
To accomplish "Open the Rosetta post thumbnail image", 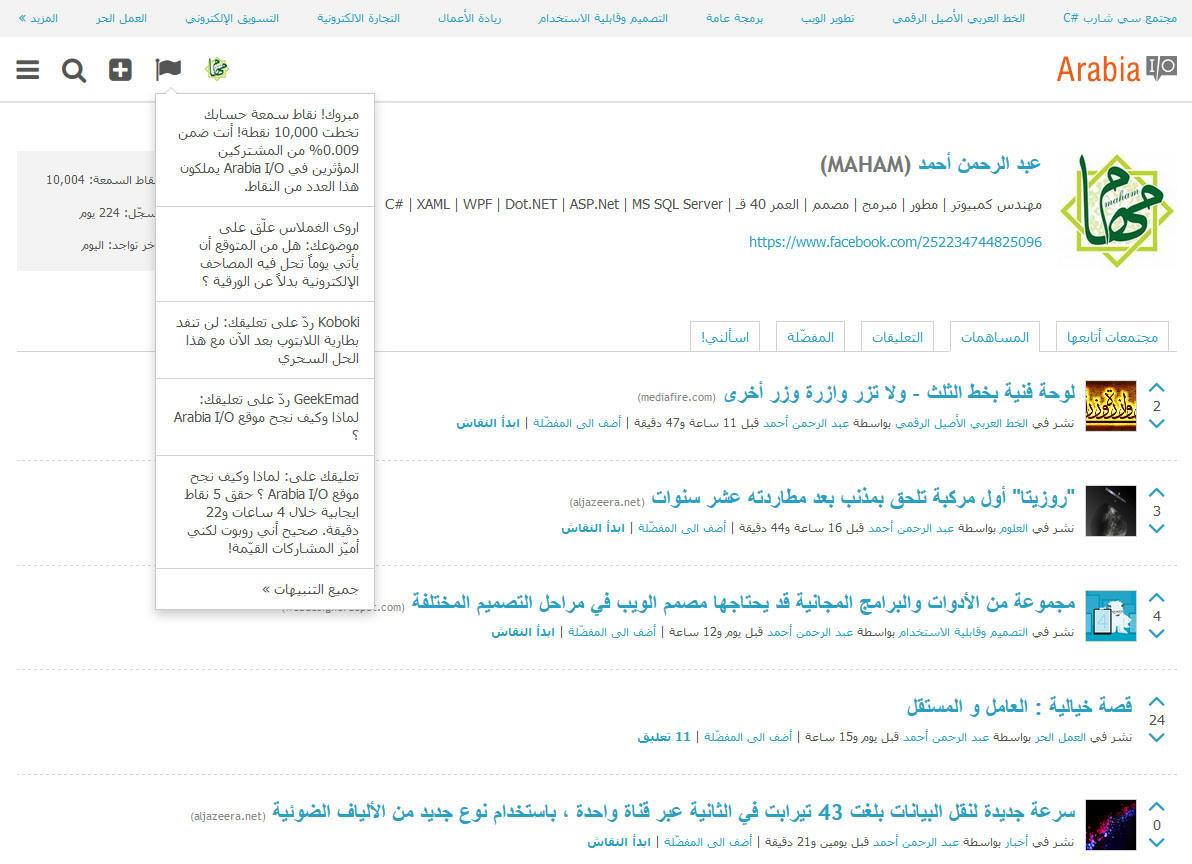I will 1110,511.
